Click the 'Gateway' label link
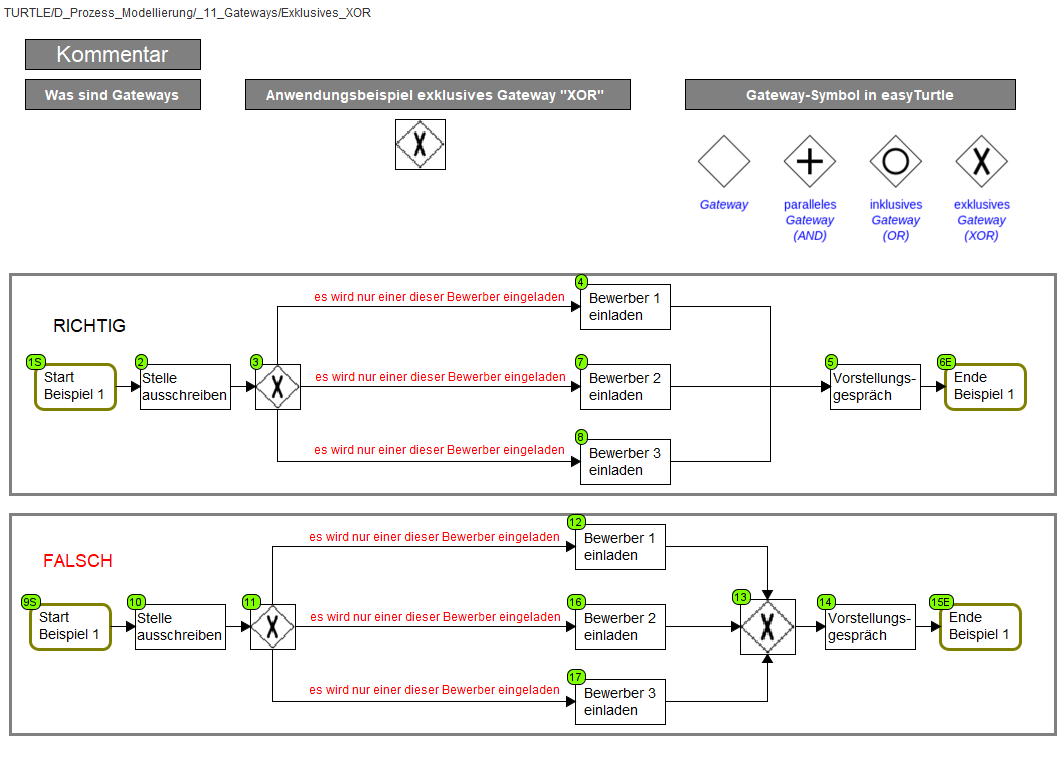This screenshot has height=773, width=1063. coord(724,205)
